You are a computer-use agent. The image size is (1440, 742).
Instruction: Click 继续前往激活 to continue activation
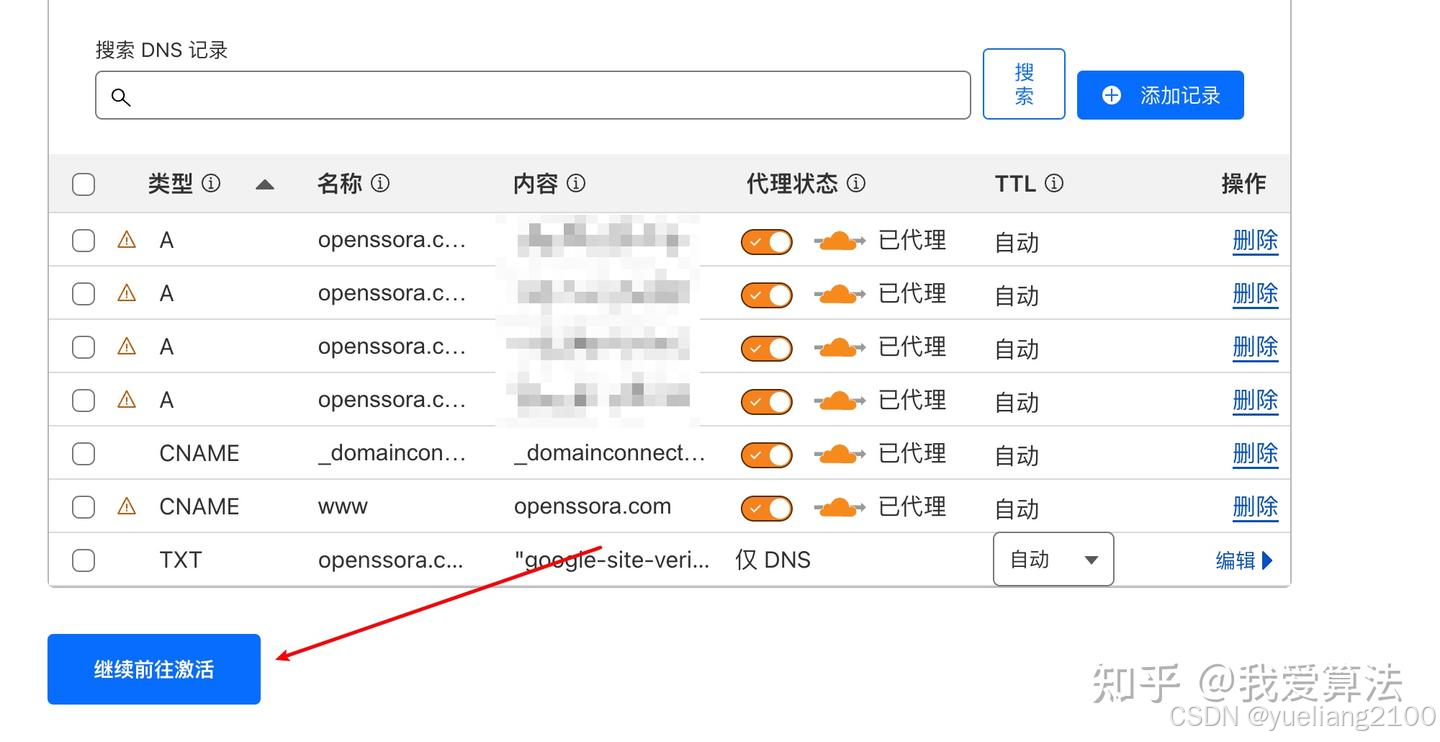point(154,669)
